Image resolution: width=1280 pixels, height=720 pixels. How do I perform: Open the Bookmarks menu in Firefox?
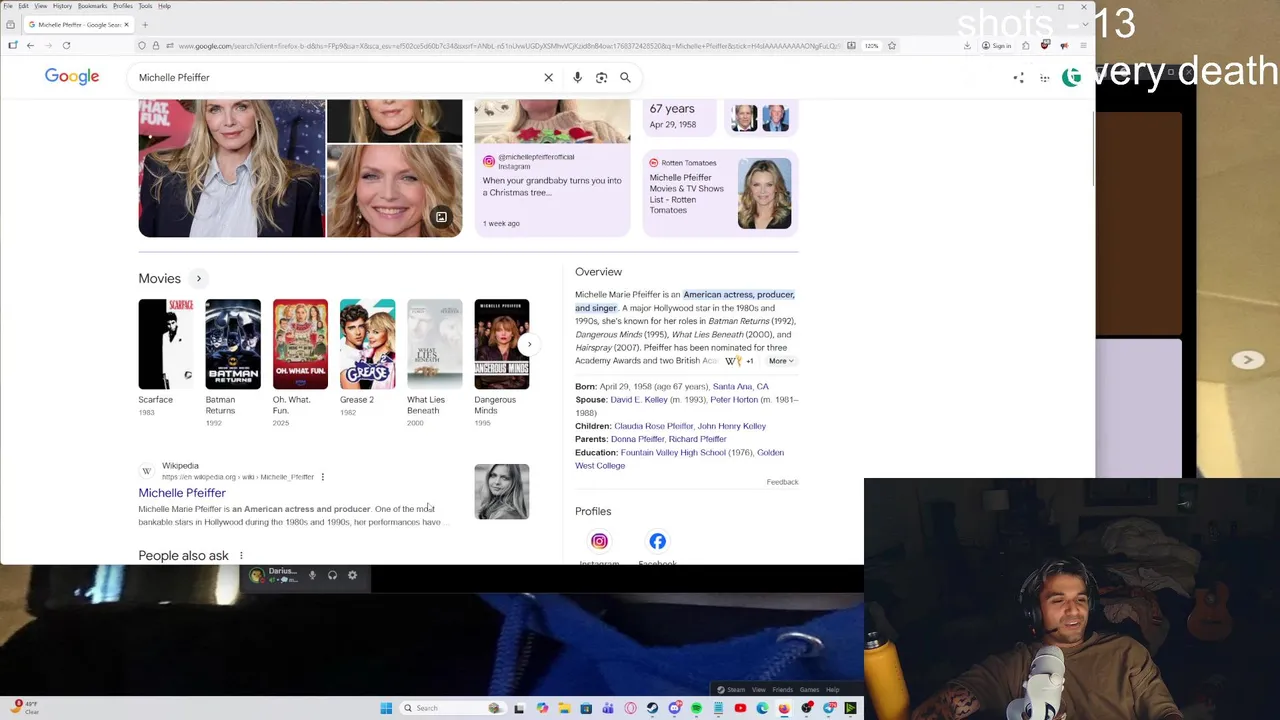pyautogui.click(x=92, y=6)
